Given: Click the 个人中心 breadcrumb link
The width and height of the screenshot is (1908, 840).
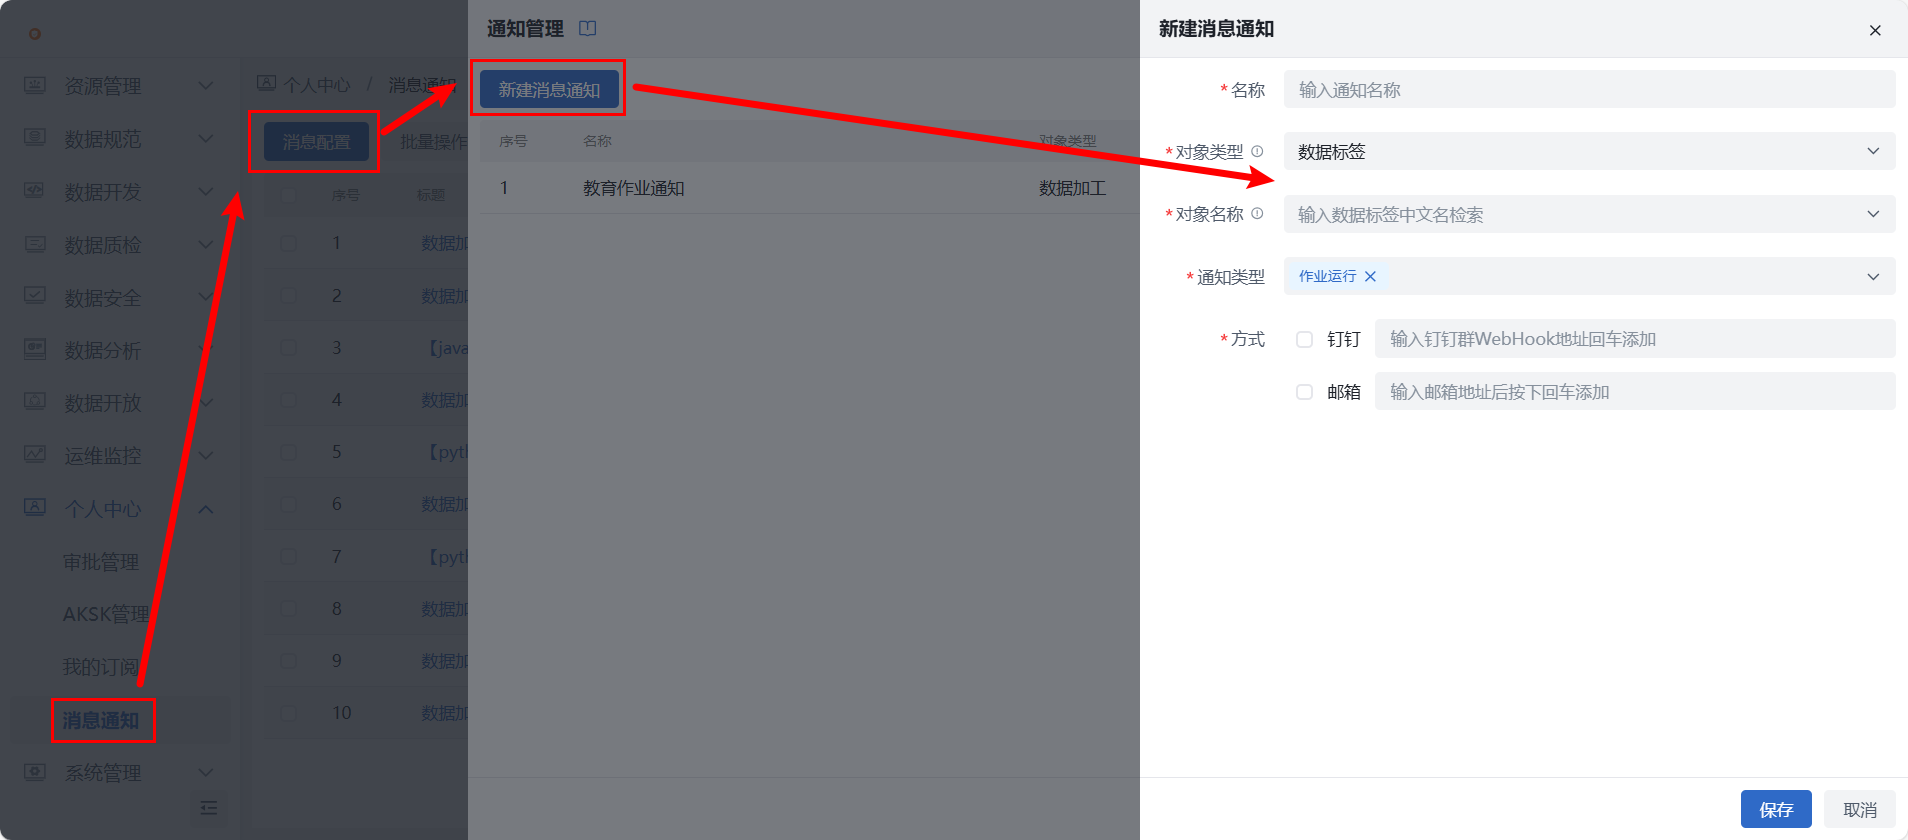Looking at the screenshot, I should click(317, 85).
